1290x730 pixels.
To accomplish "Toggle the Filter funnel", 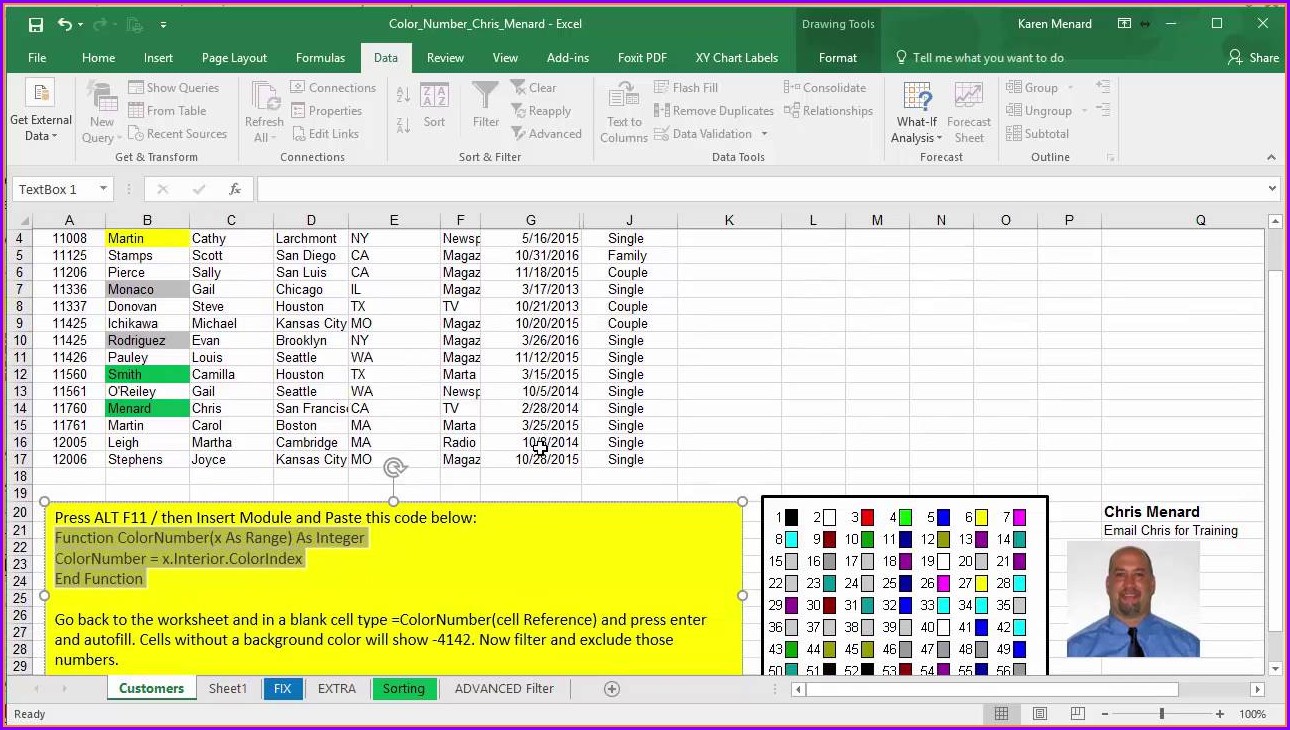I will point(486,106).
